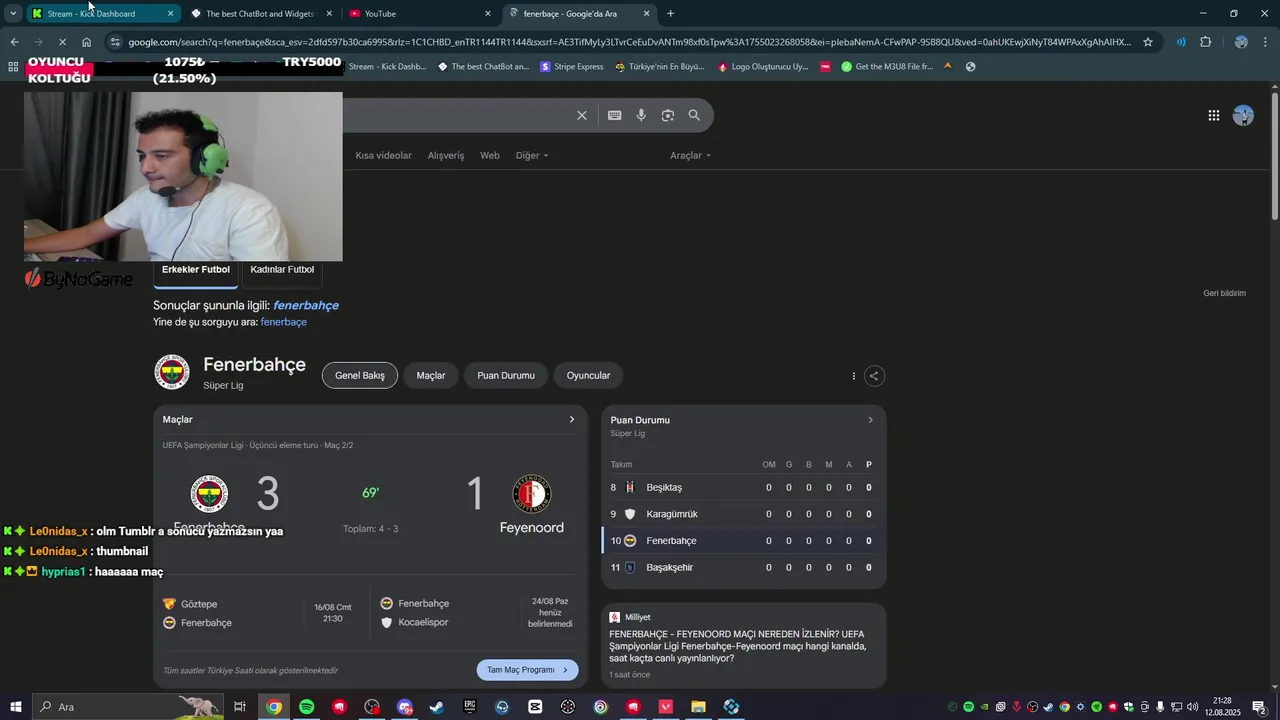The height and width of the screenshot is (720, 1280).
Task: Go to the browser home page
Action: 86,42
